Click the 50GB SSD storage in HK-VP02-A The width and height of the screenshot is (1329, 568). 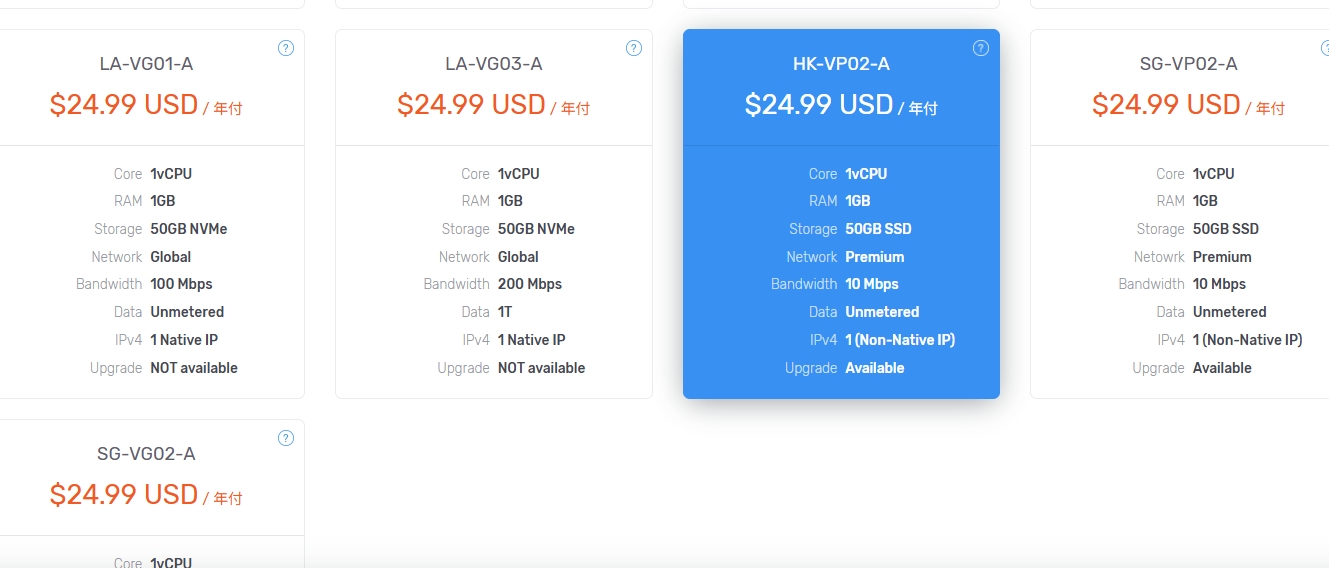[878, 229]
